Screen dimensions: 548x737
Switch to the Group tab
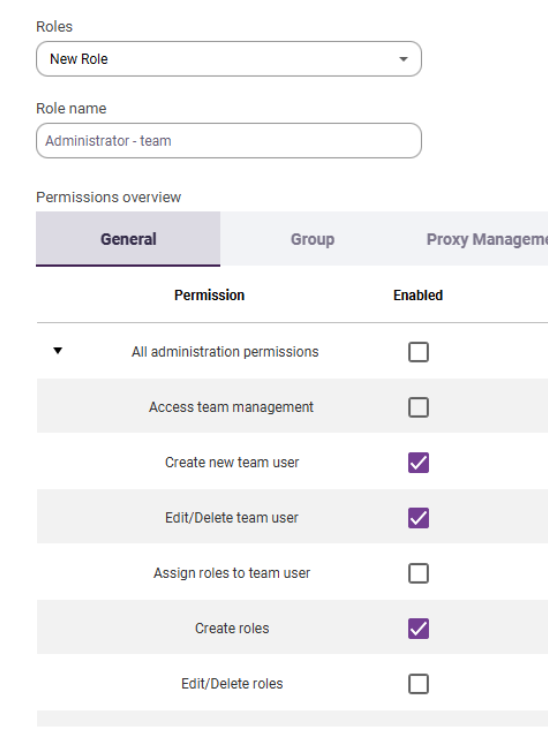point(313,239)
